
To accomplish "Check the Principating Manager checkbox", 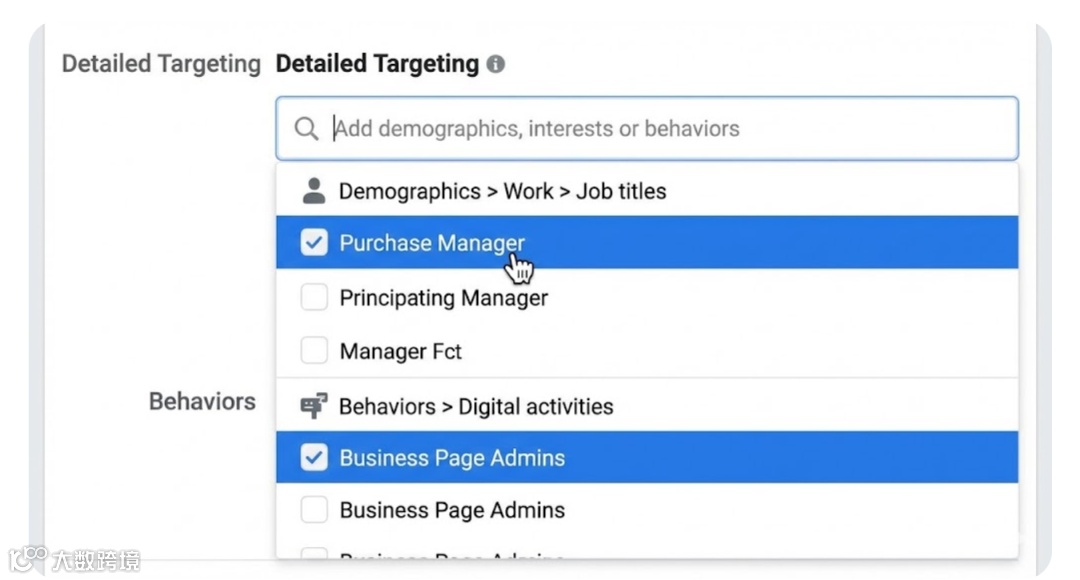I will (x=314, y=297).
